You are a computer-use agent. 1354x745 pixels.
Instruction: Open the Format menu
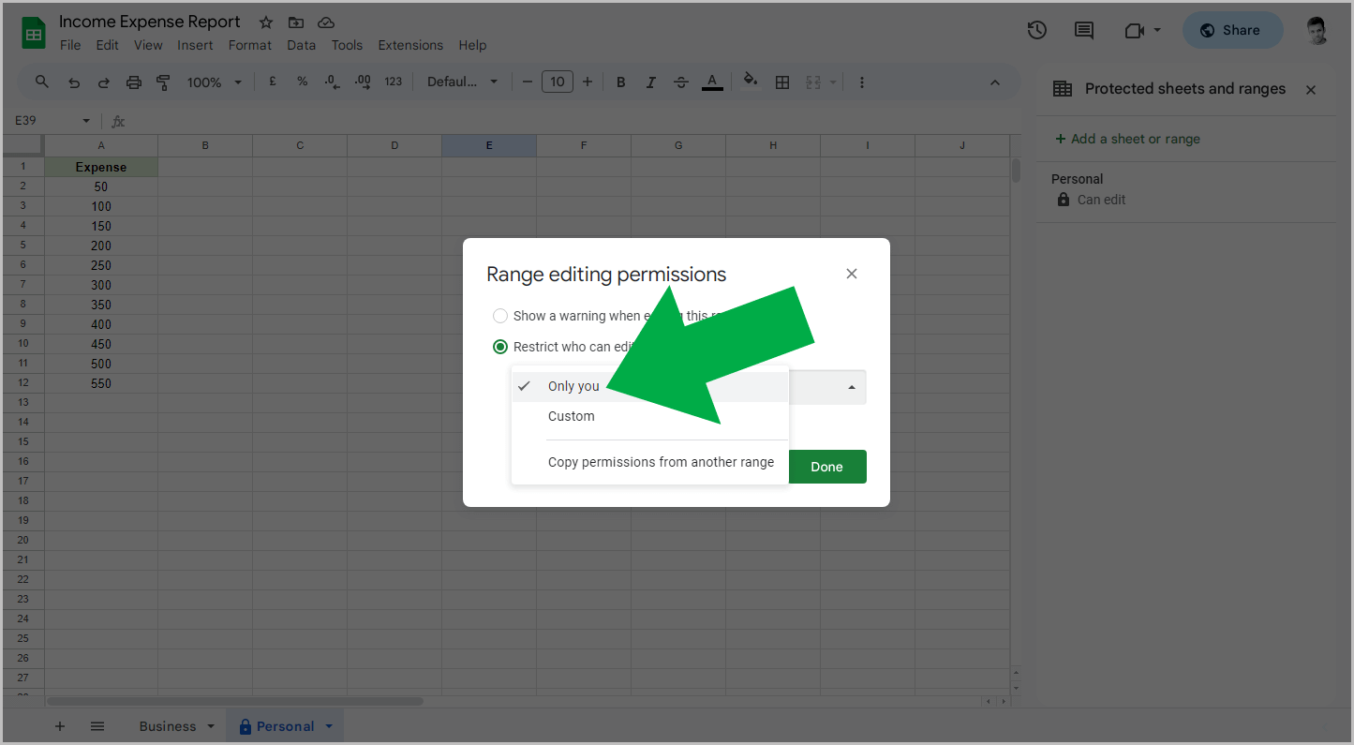[250, 45]
